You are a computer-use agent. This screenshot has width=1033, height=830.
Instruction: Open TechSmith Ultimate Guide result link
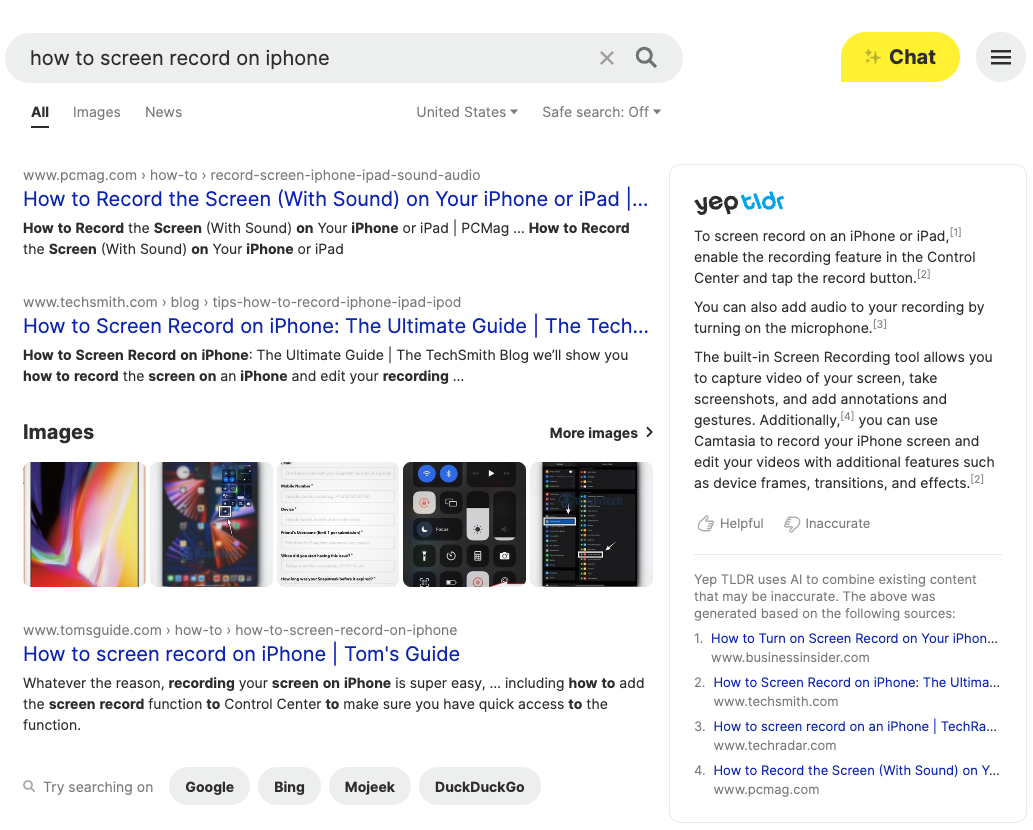[x=335, y=326]
